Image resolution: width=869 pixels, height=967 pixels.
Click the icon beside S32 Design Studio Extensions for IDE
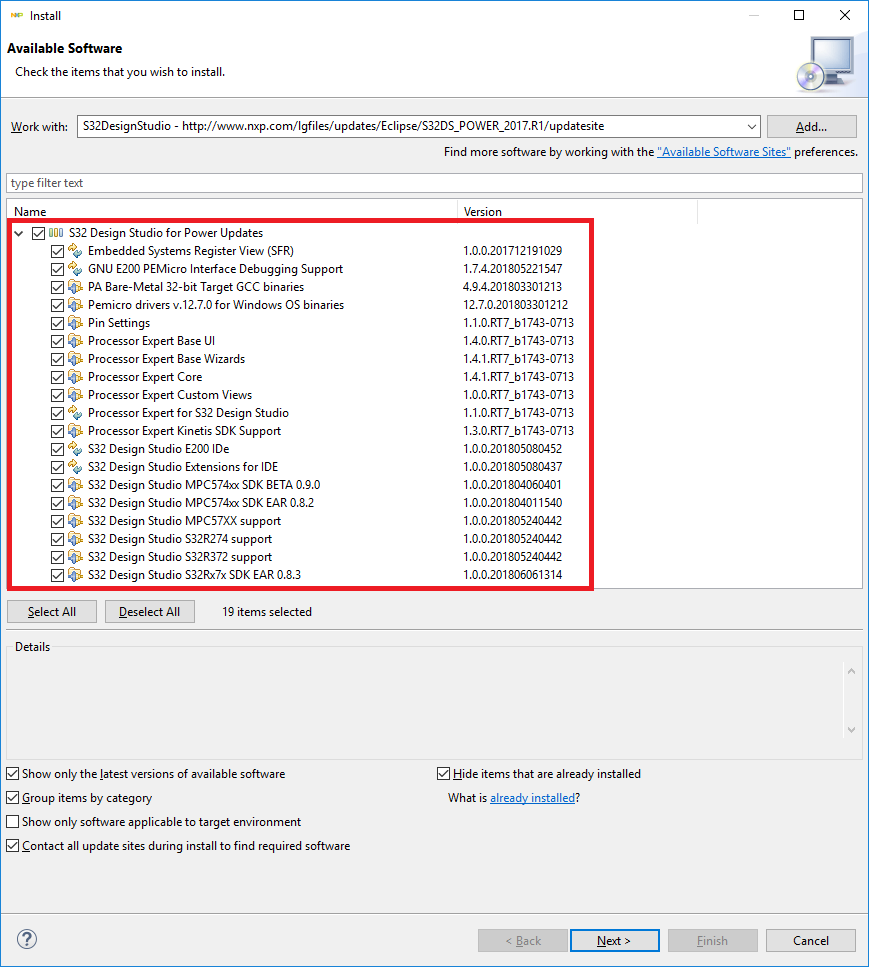coord(75,467)
